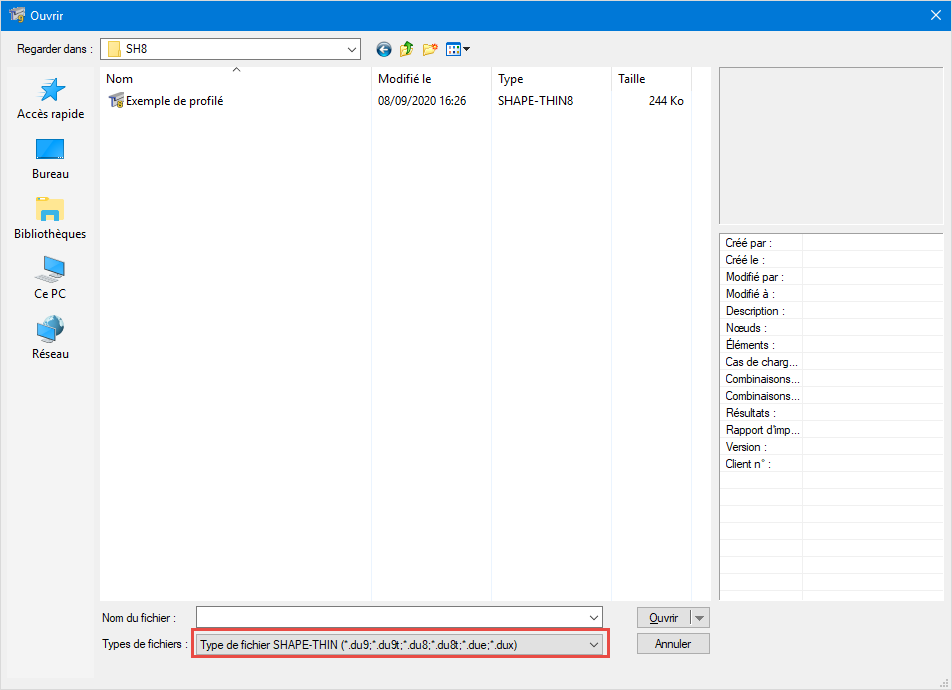
Task: Open the Ouvrir split-button arrow
Action: (701, 617)
